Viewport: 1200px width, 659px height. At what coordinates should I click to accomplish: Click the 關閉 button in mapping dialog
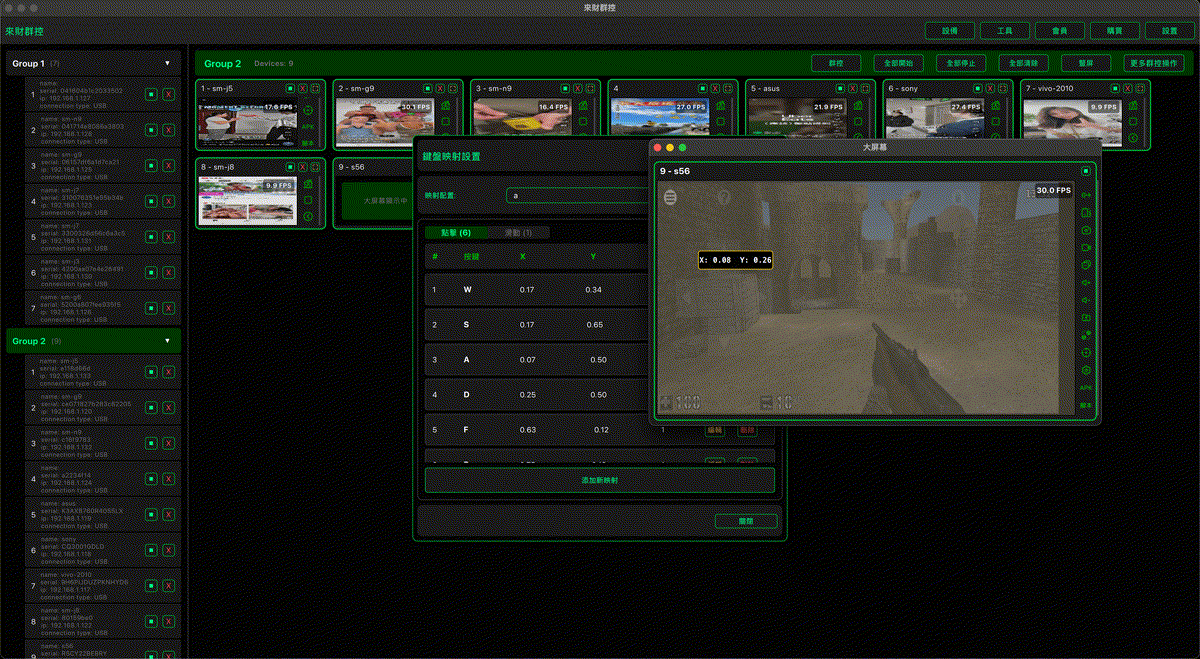[x=746, y=521]
